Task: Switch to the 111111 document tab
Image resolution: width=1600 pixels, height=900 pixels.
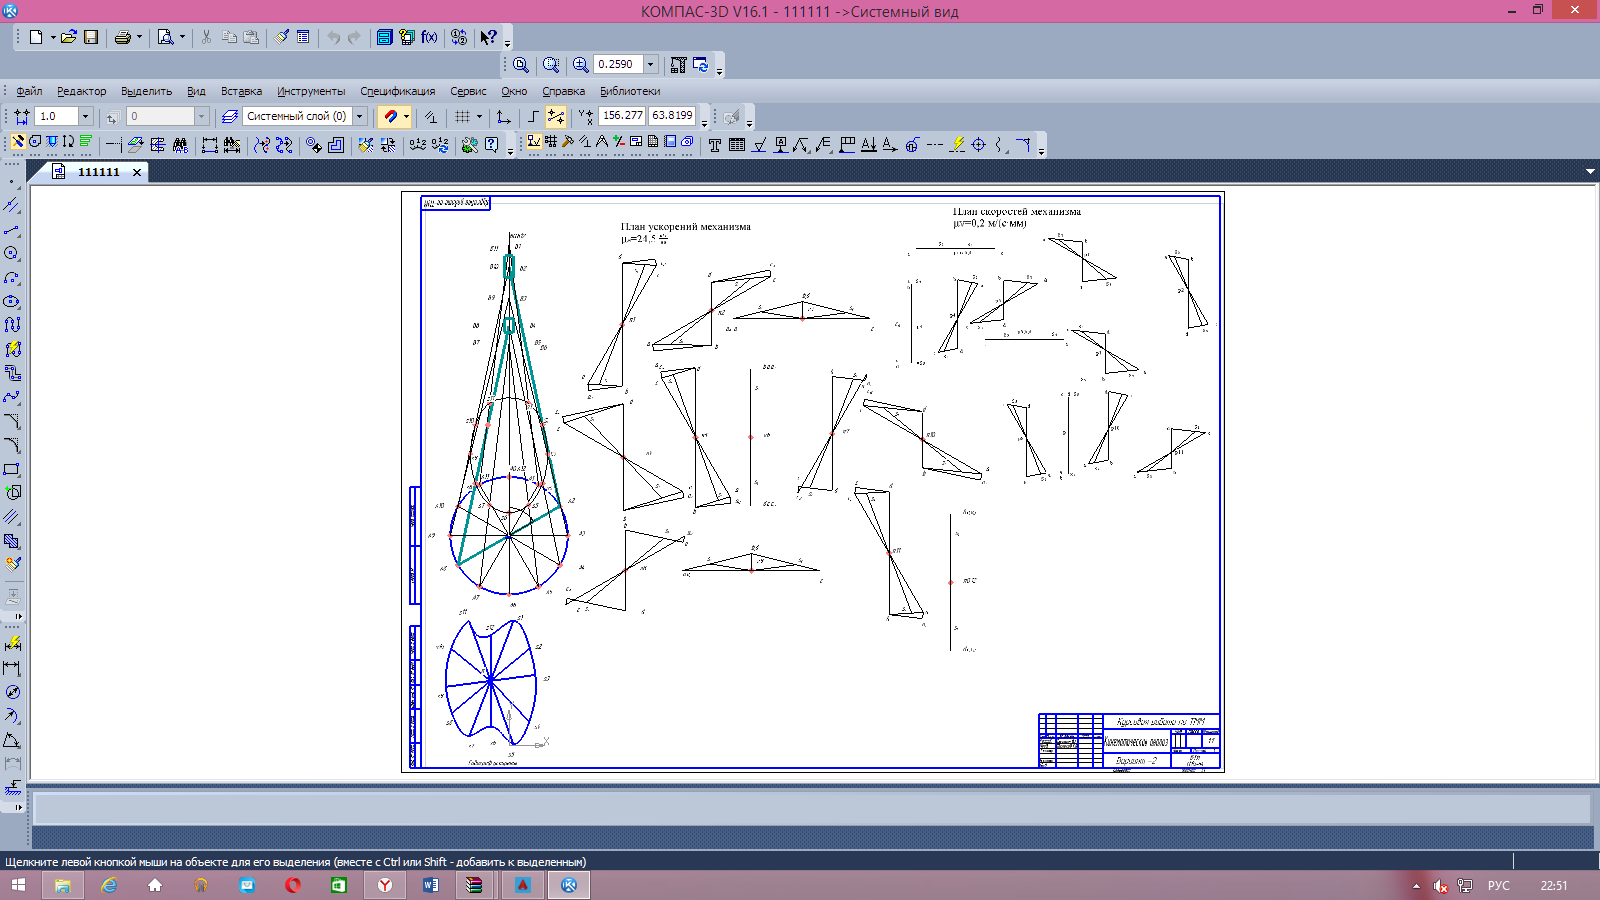Action: [x=98, y=172]
